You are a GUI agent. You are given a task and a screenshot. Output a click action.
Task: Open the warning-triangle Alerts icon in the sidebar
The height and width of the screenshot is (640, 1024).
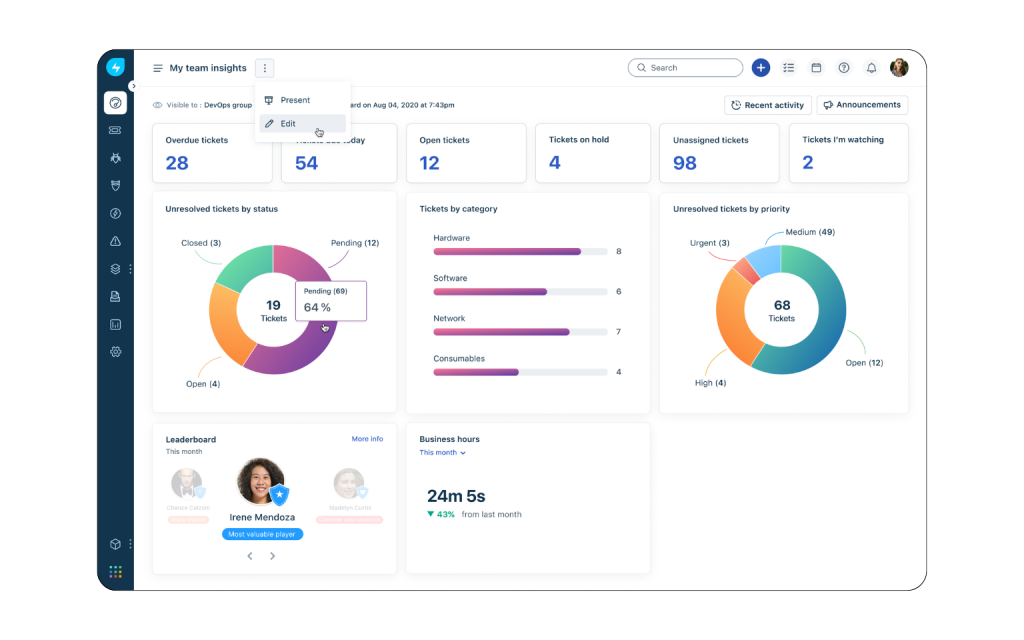pyautogui.click(x=115, y=241)
